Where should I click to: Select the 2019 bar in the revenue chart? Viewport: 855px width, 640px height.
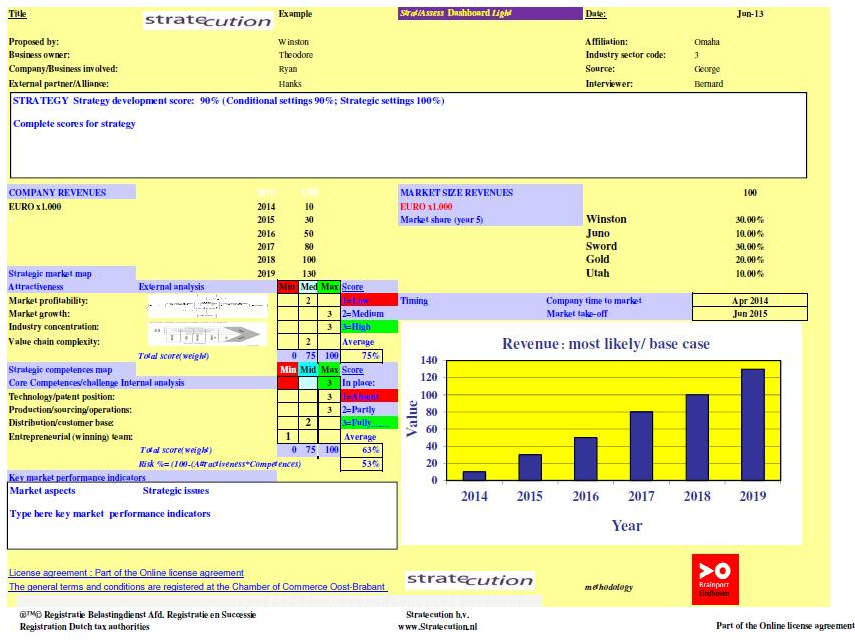point(751,424)
